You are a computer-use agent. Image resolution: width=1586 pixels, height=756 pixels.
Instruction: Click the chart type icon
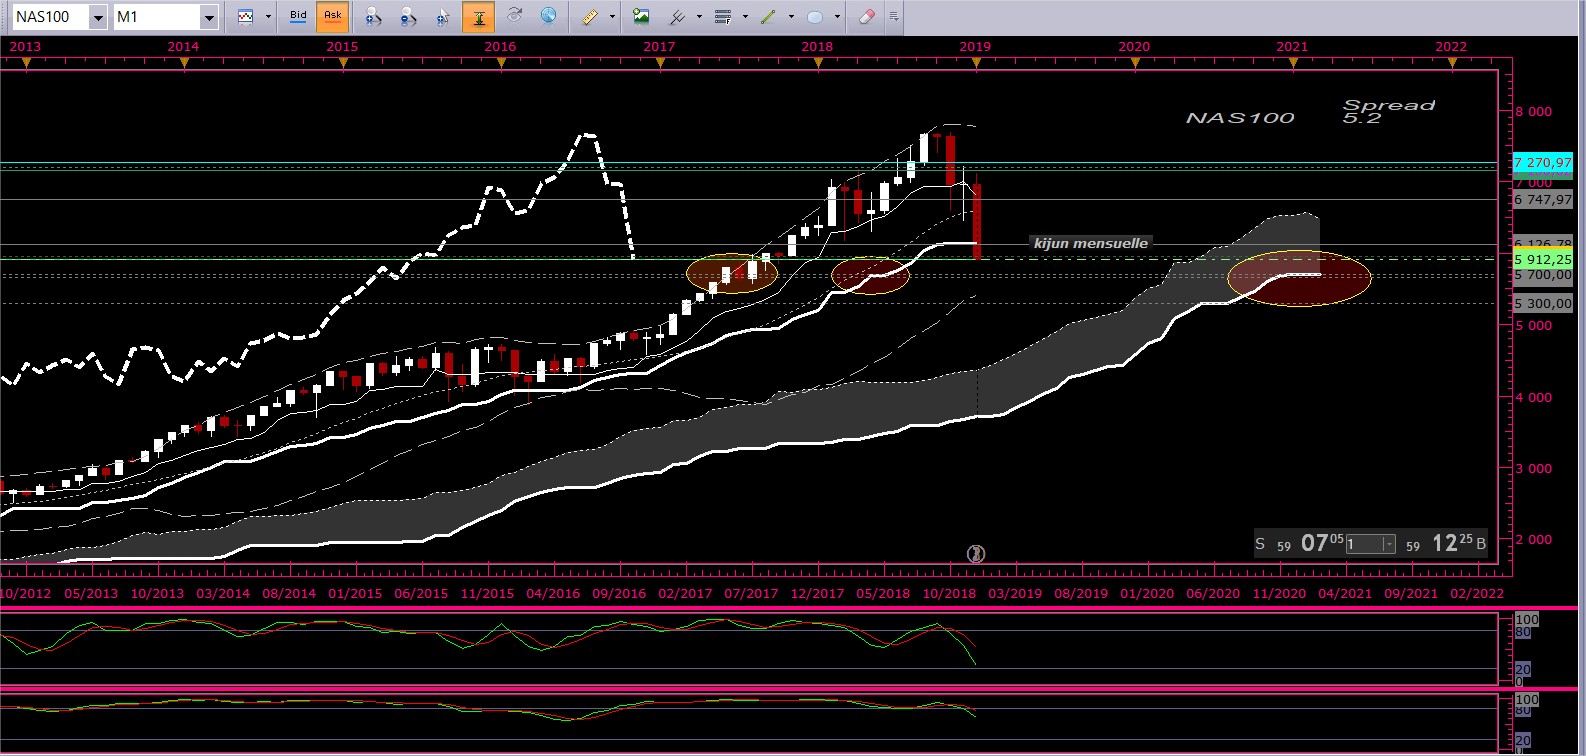tap(245, 17)
